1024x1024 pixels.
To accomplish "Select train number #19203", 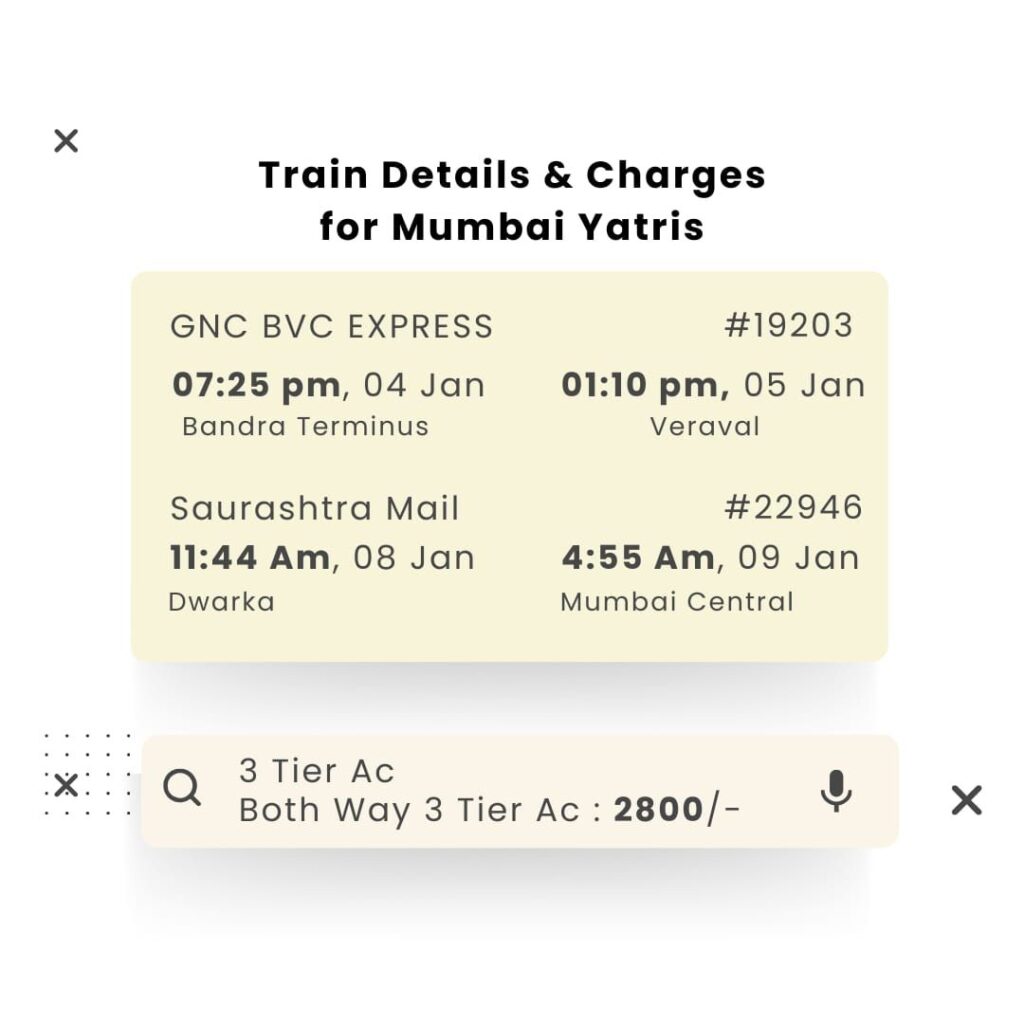I will pyautogui.click(x=789, y=326).
